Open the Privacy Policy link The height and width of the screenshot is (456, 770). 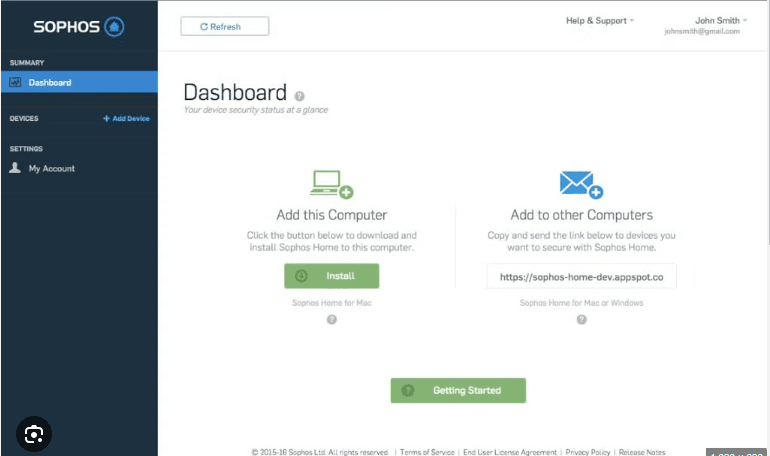pyautogui.click(x=588, y=452)
